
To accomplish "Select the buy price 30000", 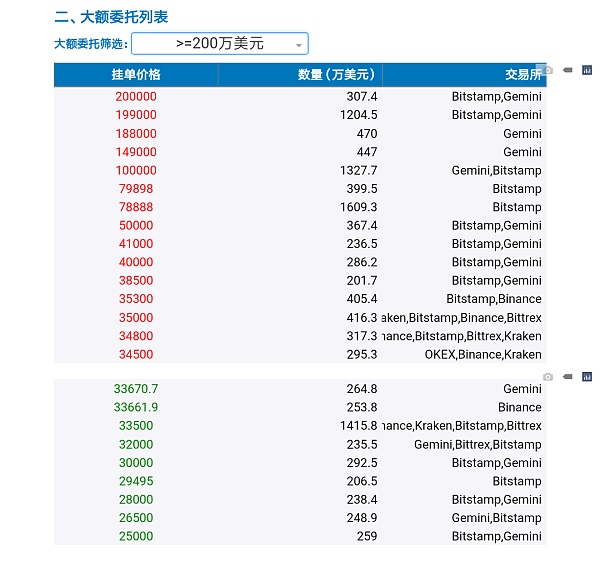I will (136, 463).
